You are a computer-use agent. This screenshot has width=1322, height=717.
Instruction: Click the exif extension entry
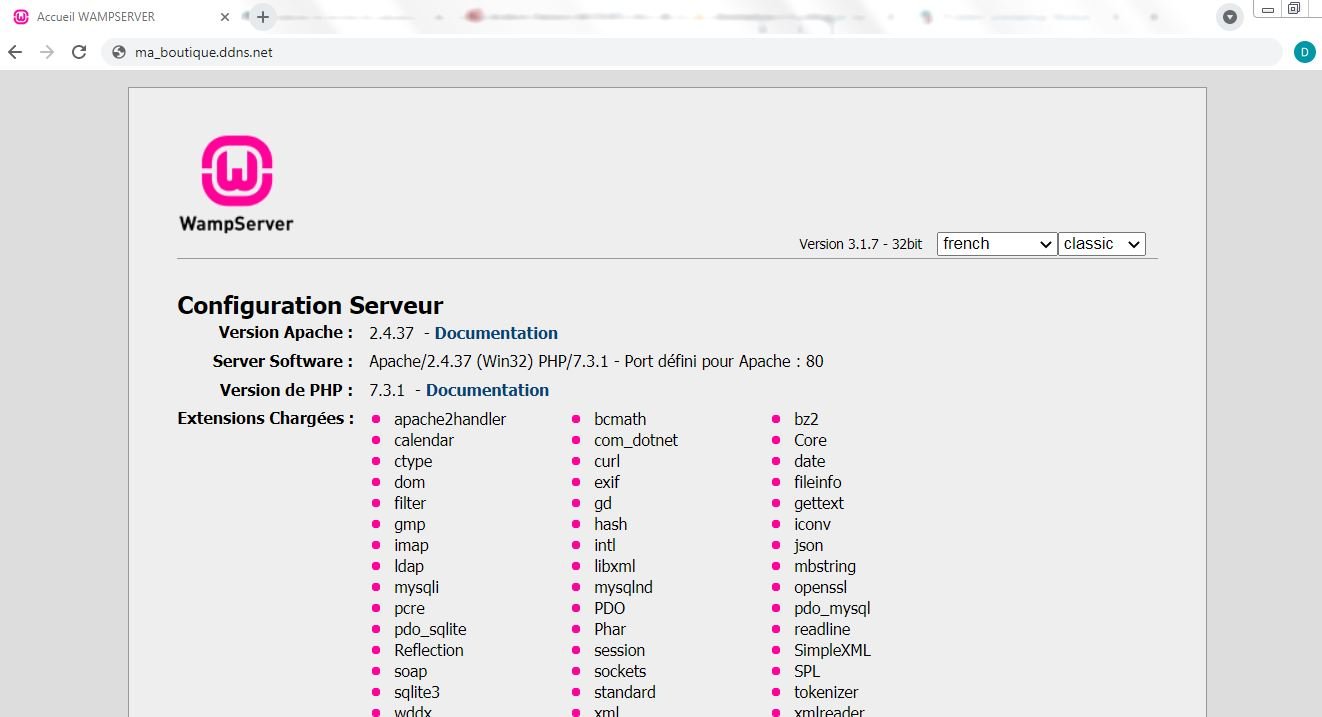(x=607, y=482)
